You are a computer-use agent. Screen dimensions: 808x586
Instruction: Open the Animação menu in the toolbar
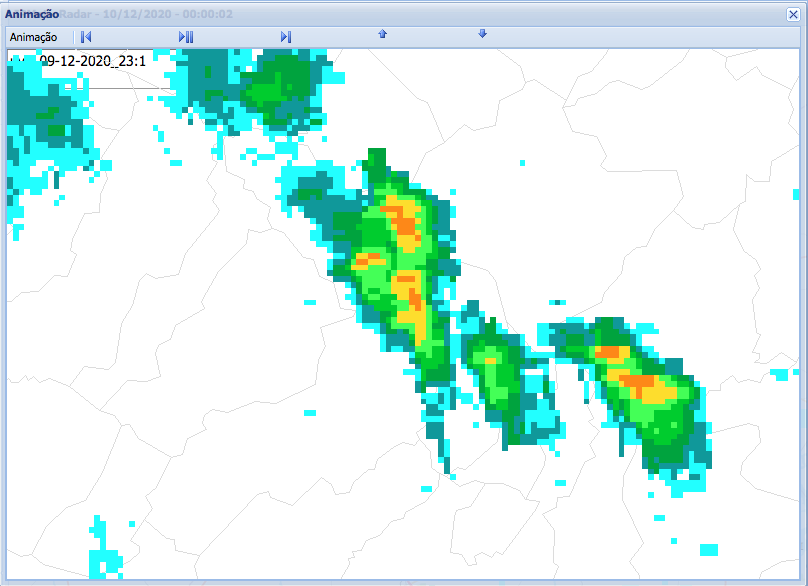point(33,37)
